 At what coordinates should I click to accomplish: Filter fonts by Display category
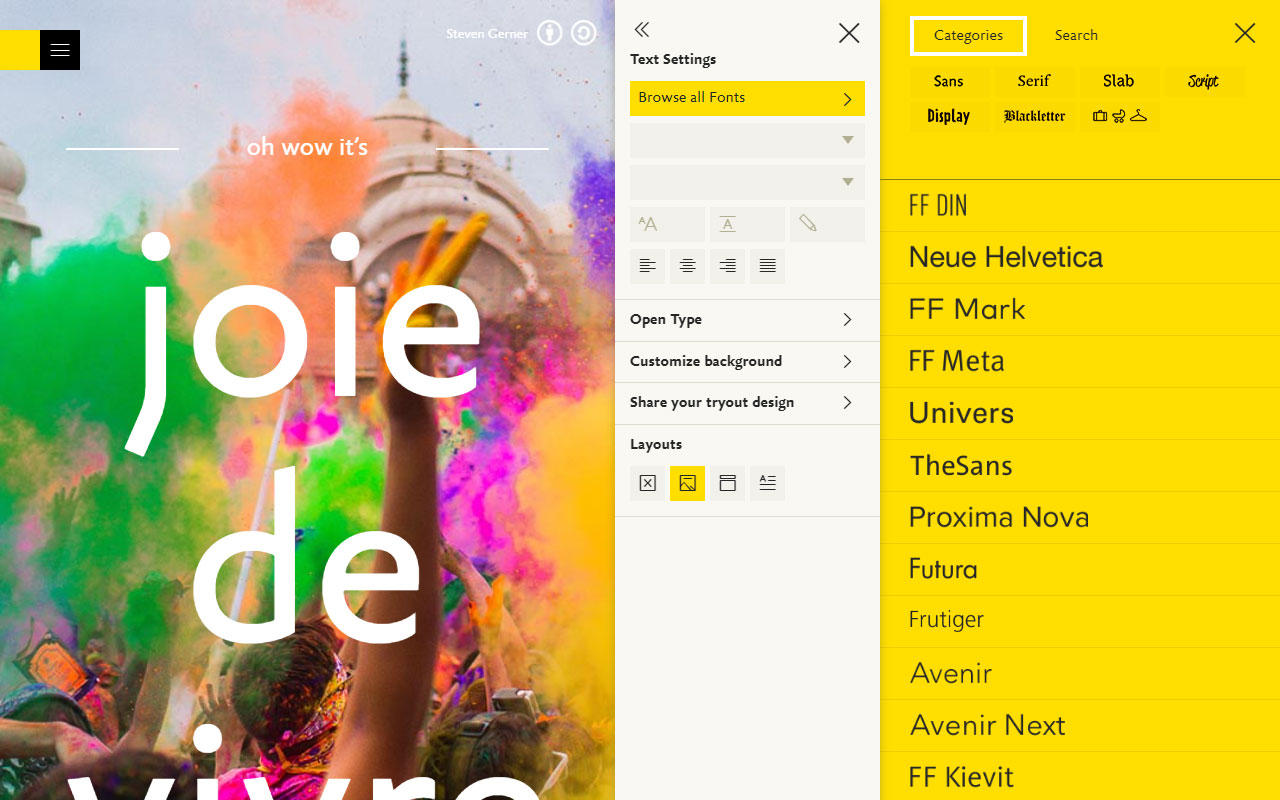tap(948, 117)
